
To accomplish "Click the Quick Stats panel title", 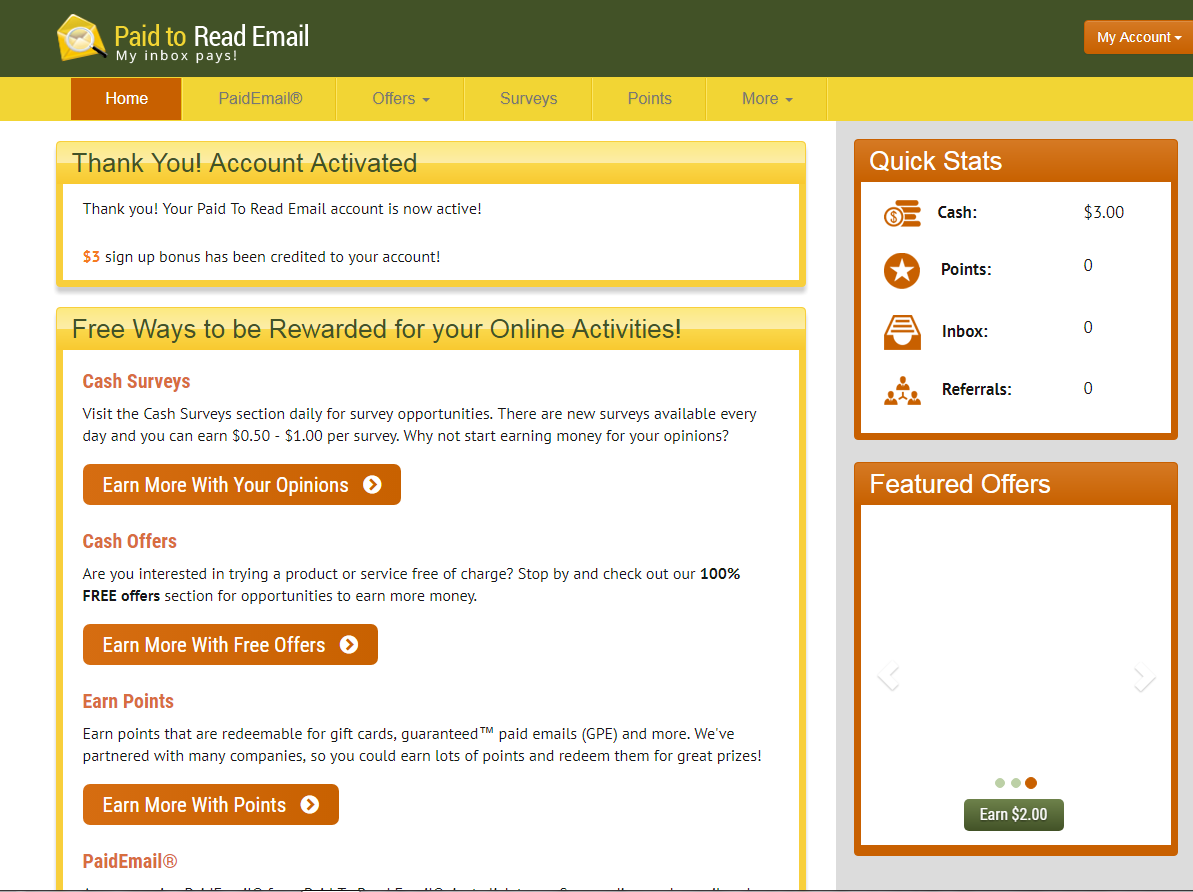I will (935, 161).
